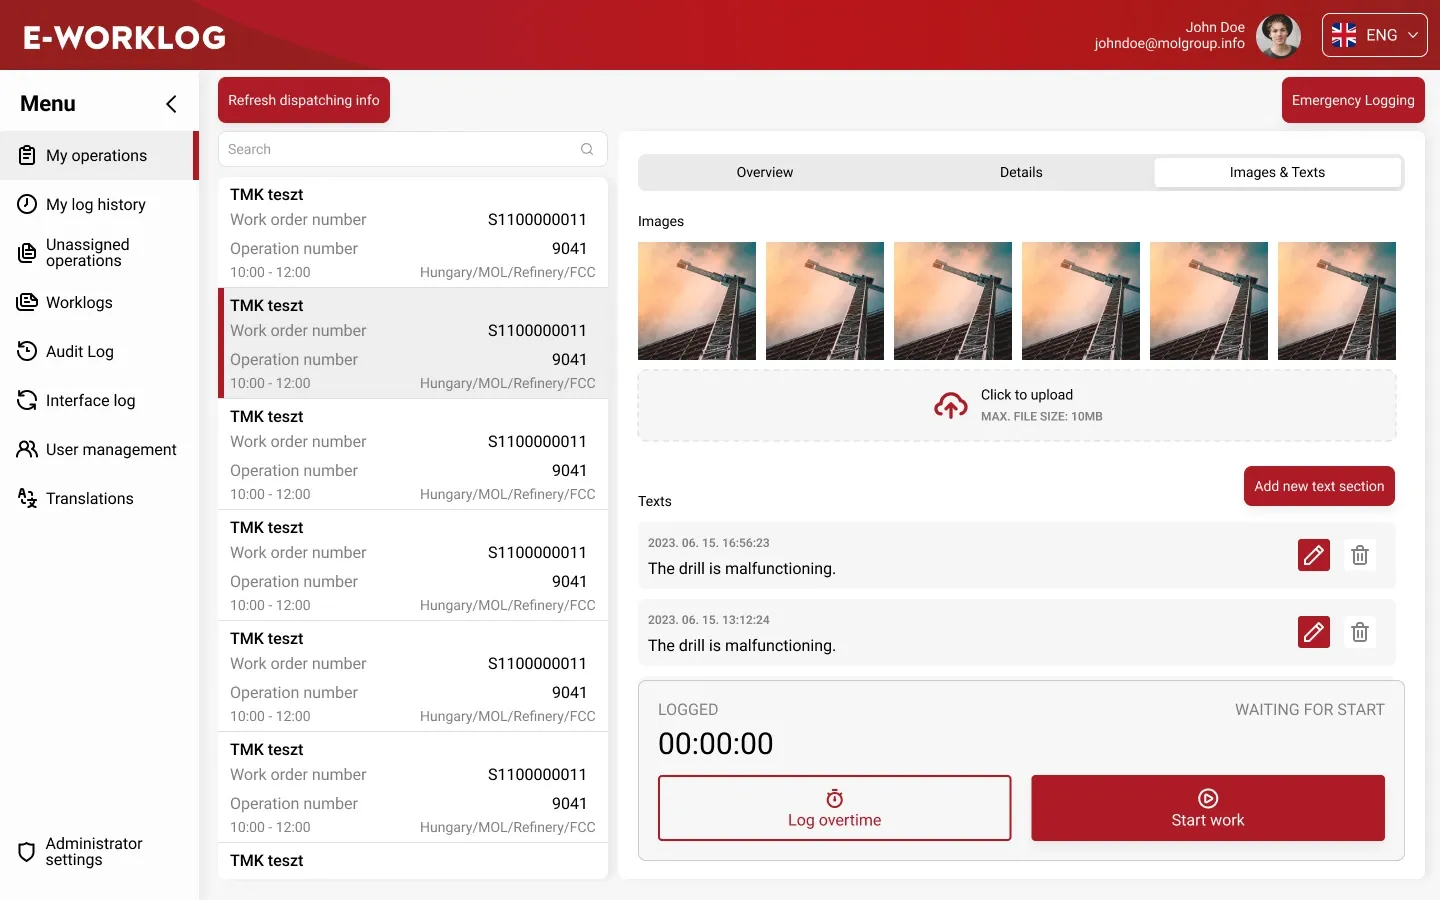Click the E-WORKLOG logo

125,37
